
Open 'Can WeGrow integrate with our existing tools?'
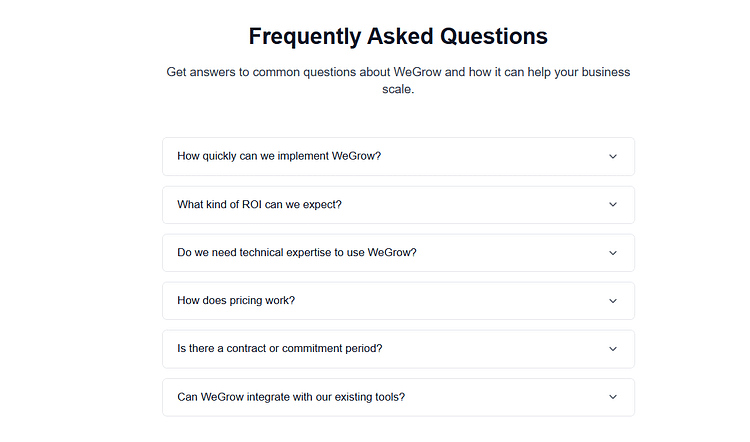point(290,397)
